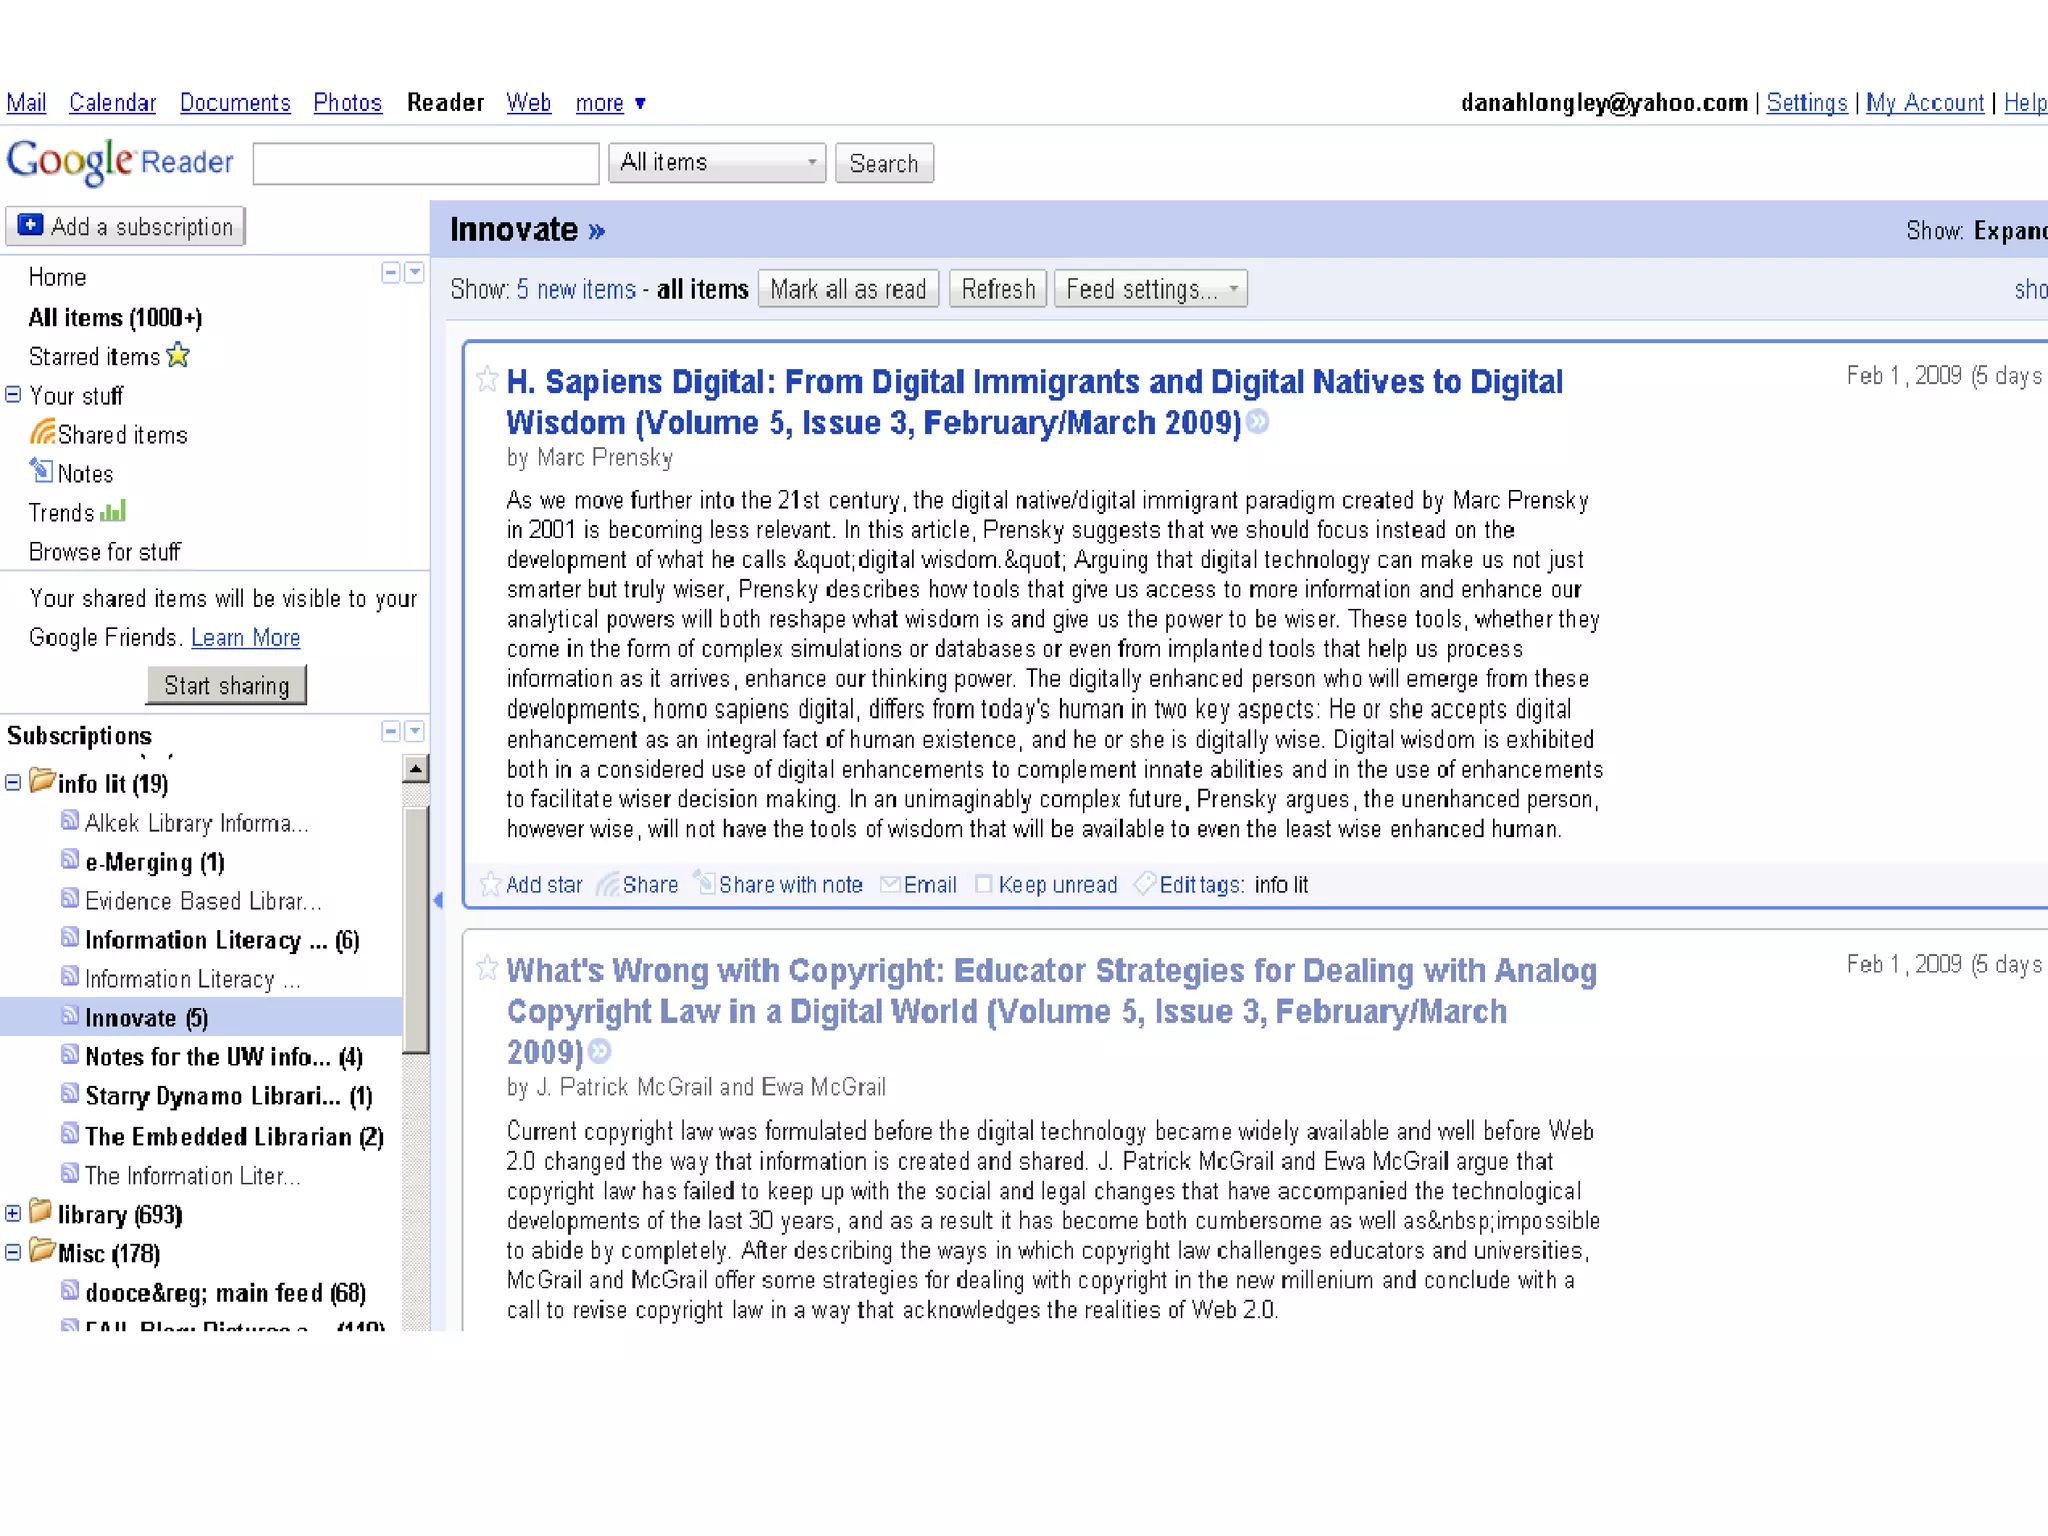Open the Calendar link in top bar
Viewport: 2048px width, 1536px height.
112,103
